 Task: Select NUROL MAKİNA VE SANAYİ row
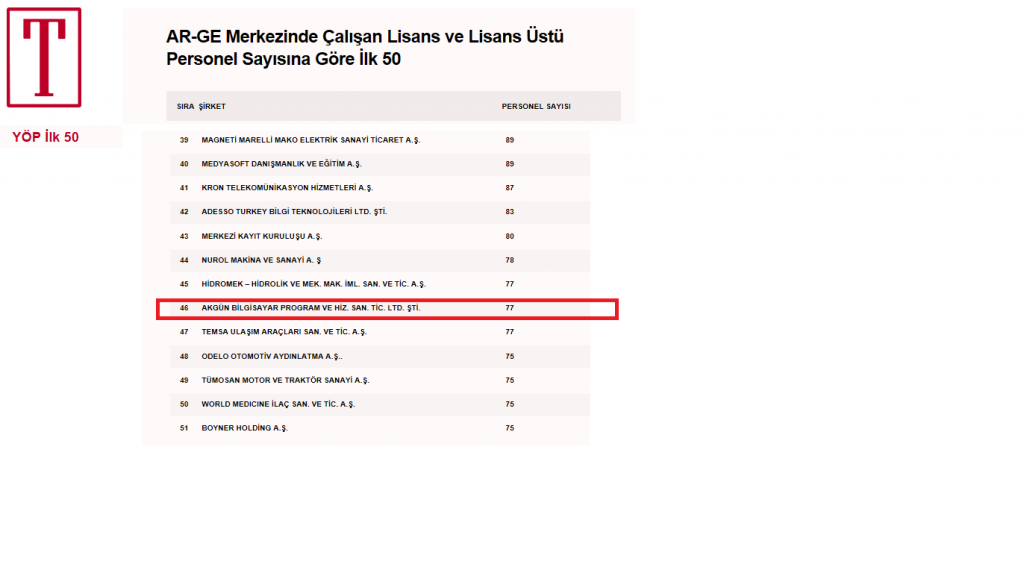click(380, 260)
